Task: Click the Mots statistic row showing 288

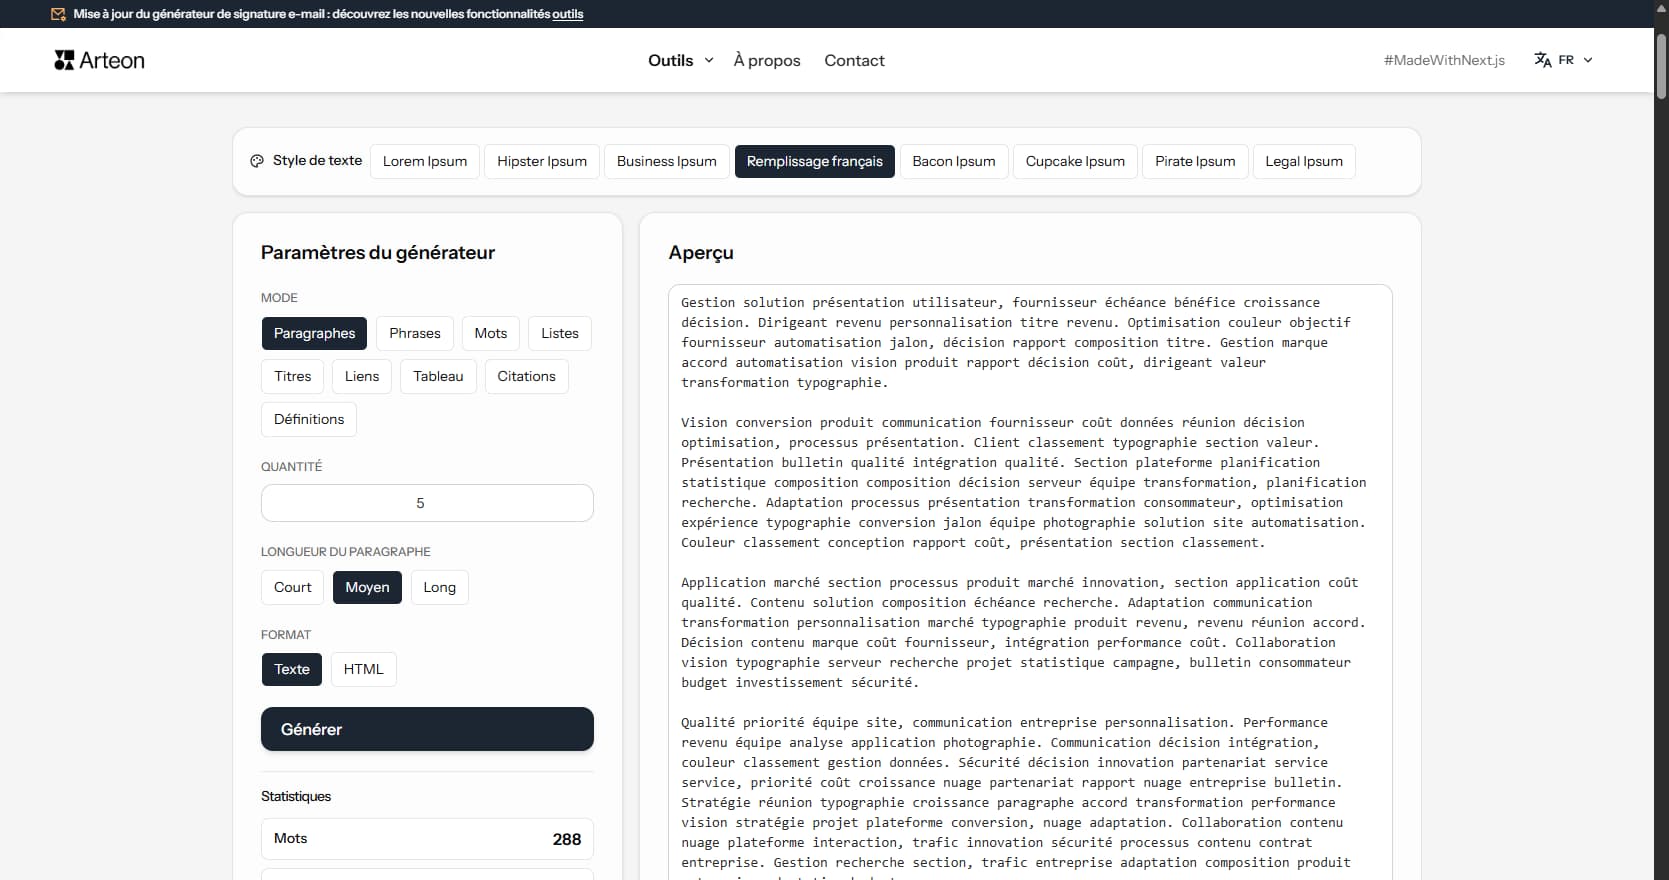Action: click(x=427, y=839)
